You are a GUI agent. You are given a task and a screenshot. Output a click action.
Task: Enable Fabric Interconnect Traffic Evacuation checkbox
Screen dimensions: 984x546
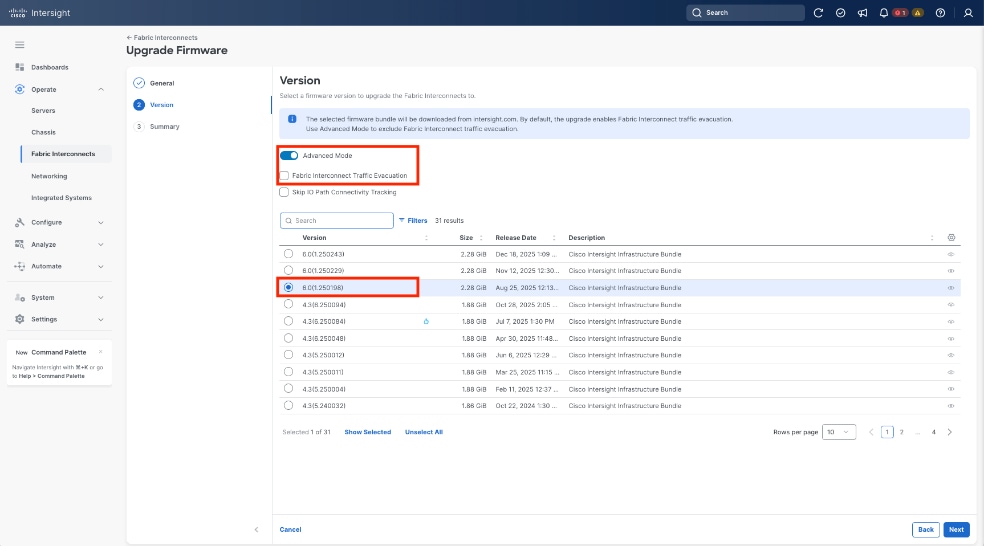click(284, 176)
